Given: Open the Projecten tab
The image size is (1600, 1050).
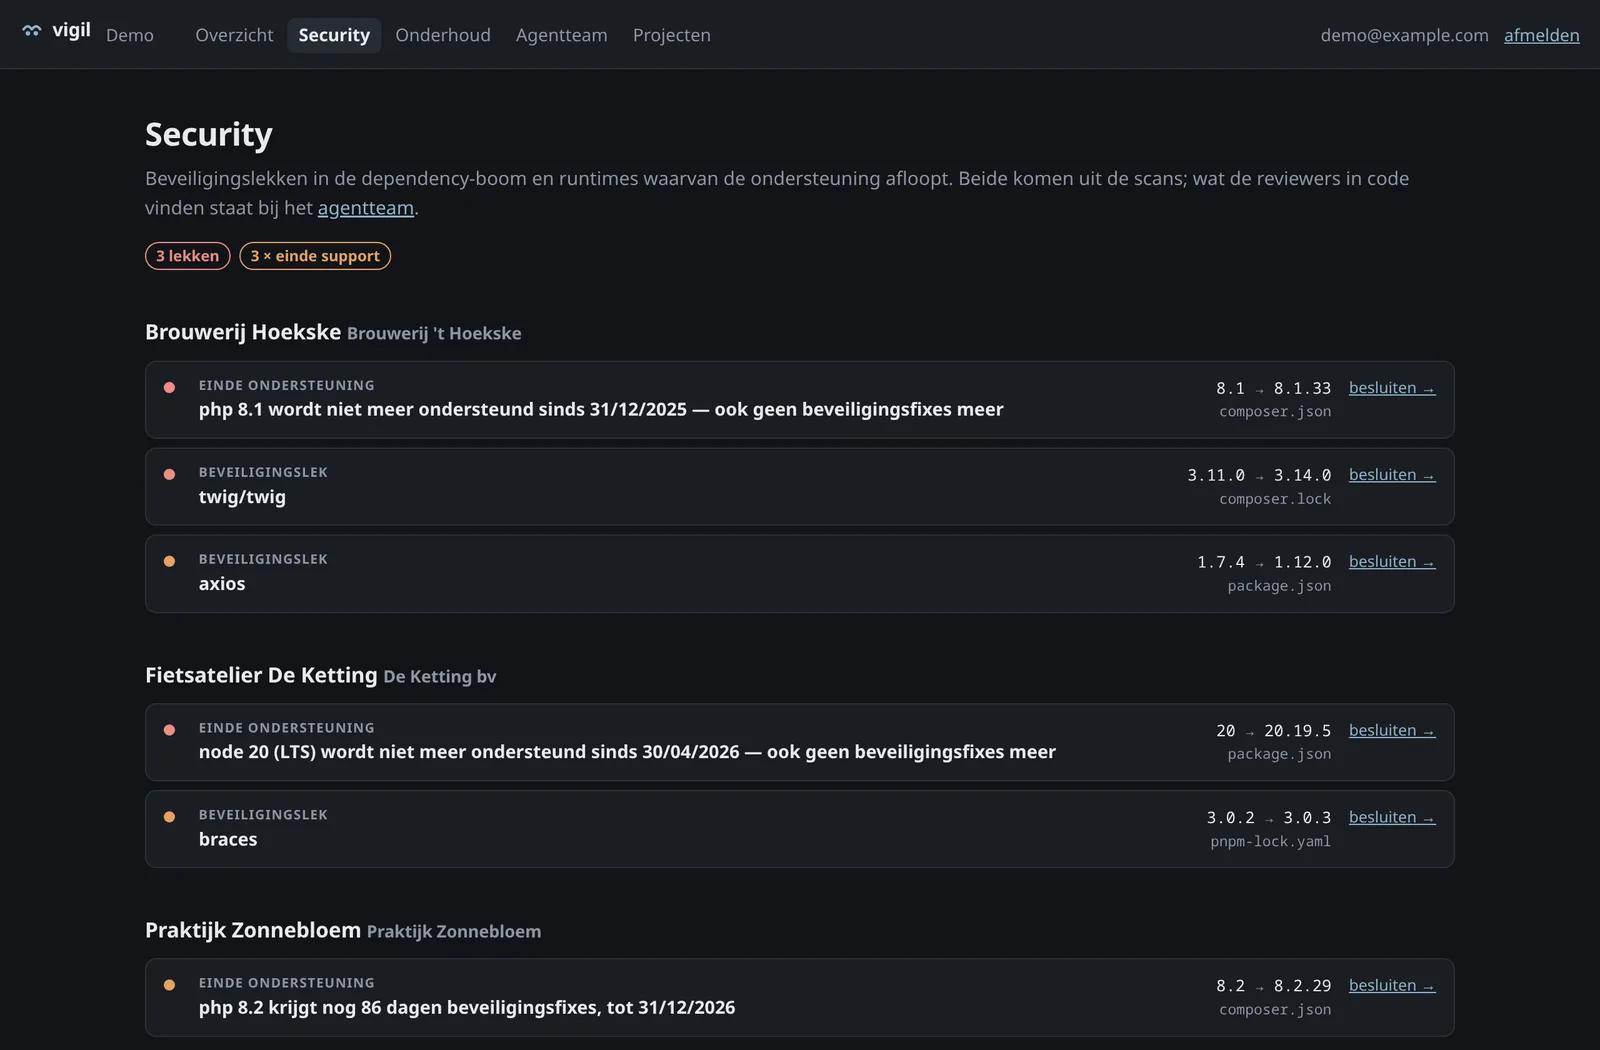Looking at the screenshot, I should click(672, 35).
